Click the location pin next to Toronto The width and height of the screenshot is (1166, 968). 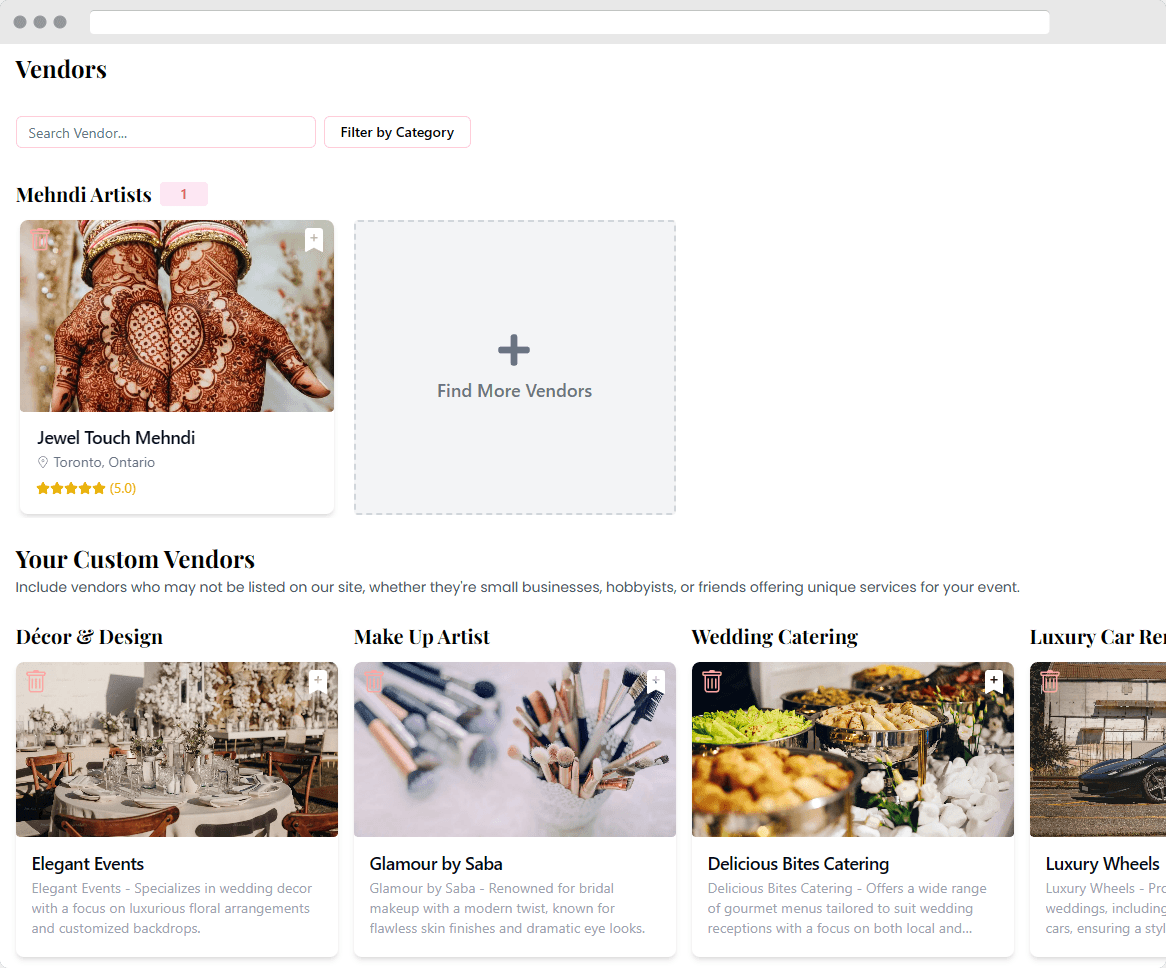(43, 462)
